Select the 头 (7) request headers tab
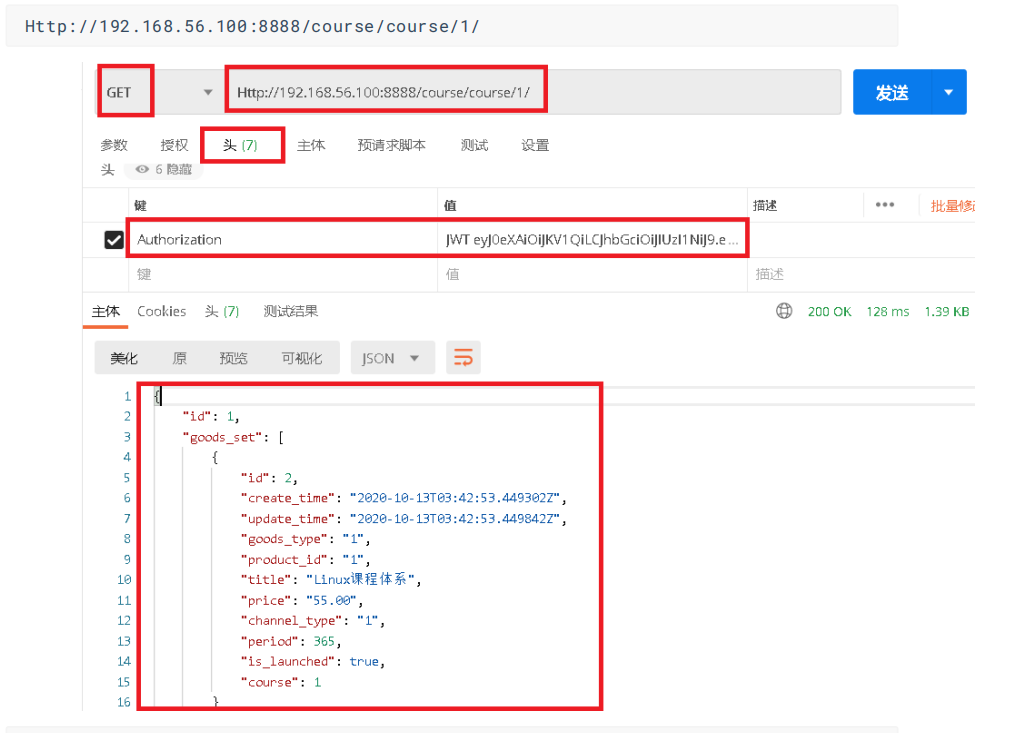Viewport: 1029px width, 733px height. point(240,145)
